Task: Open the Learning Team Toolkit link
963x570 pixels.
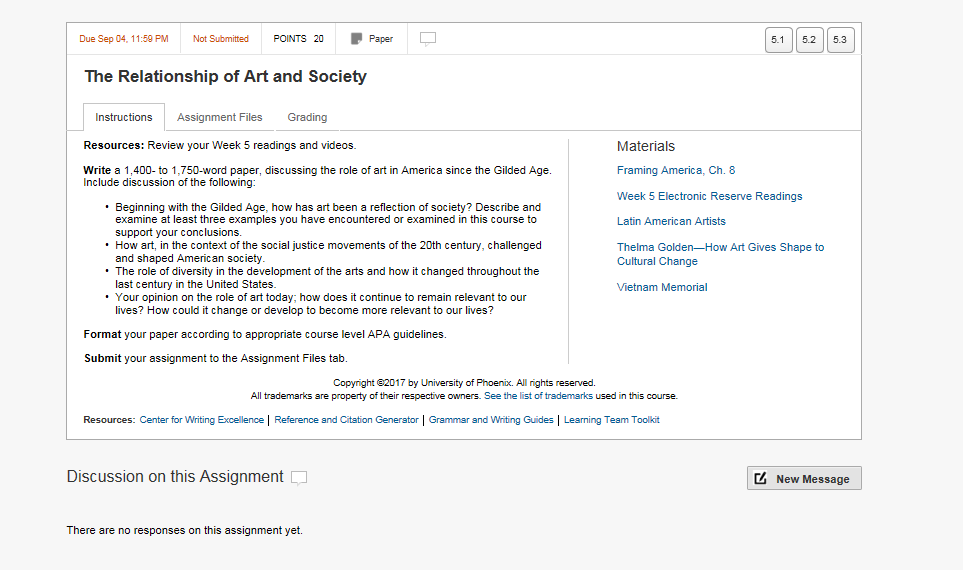Action: pyautogui.click(x=612, y=420)
